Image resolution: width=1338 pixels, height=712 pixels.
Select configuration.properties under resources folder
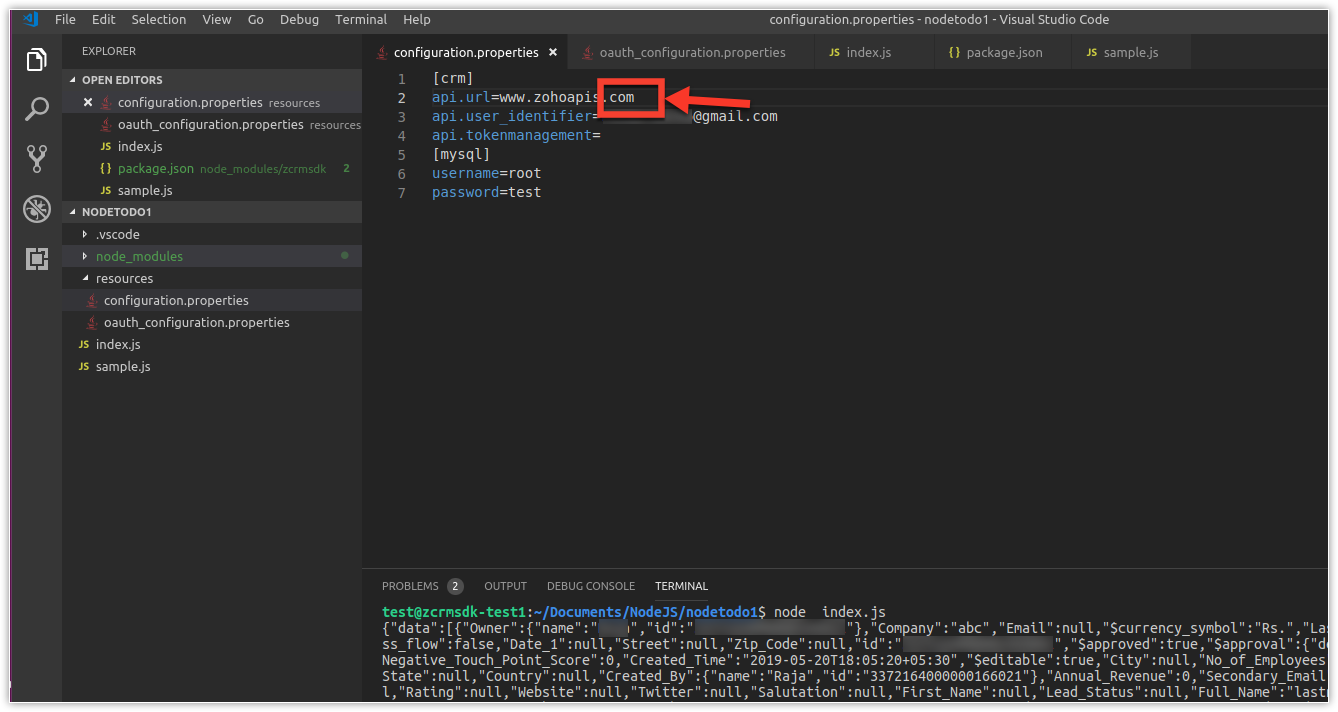212,300
